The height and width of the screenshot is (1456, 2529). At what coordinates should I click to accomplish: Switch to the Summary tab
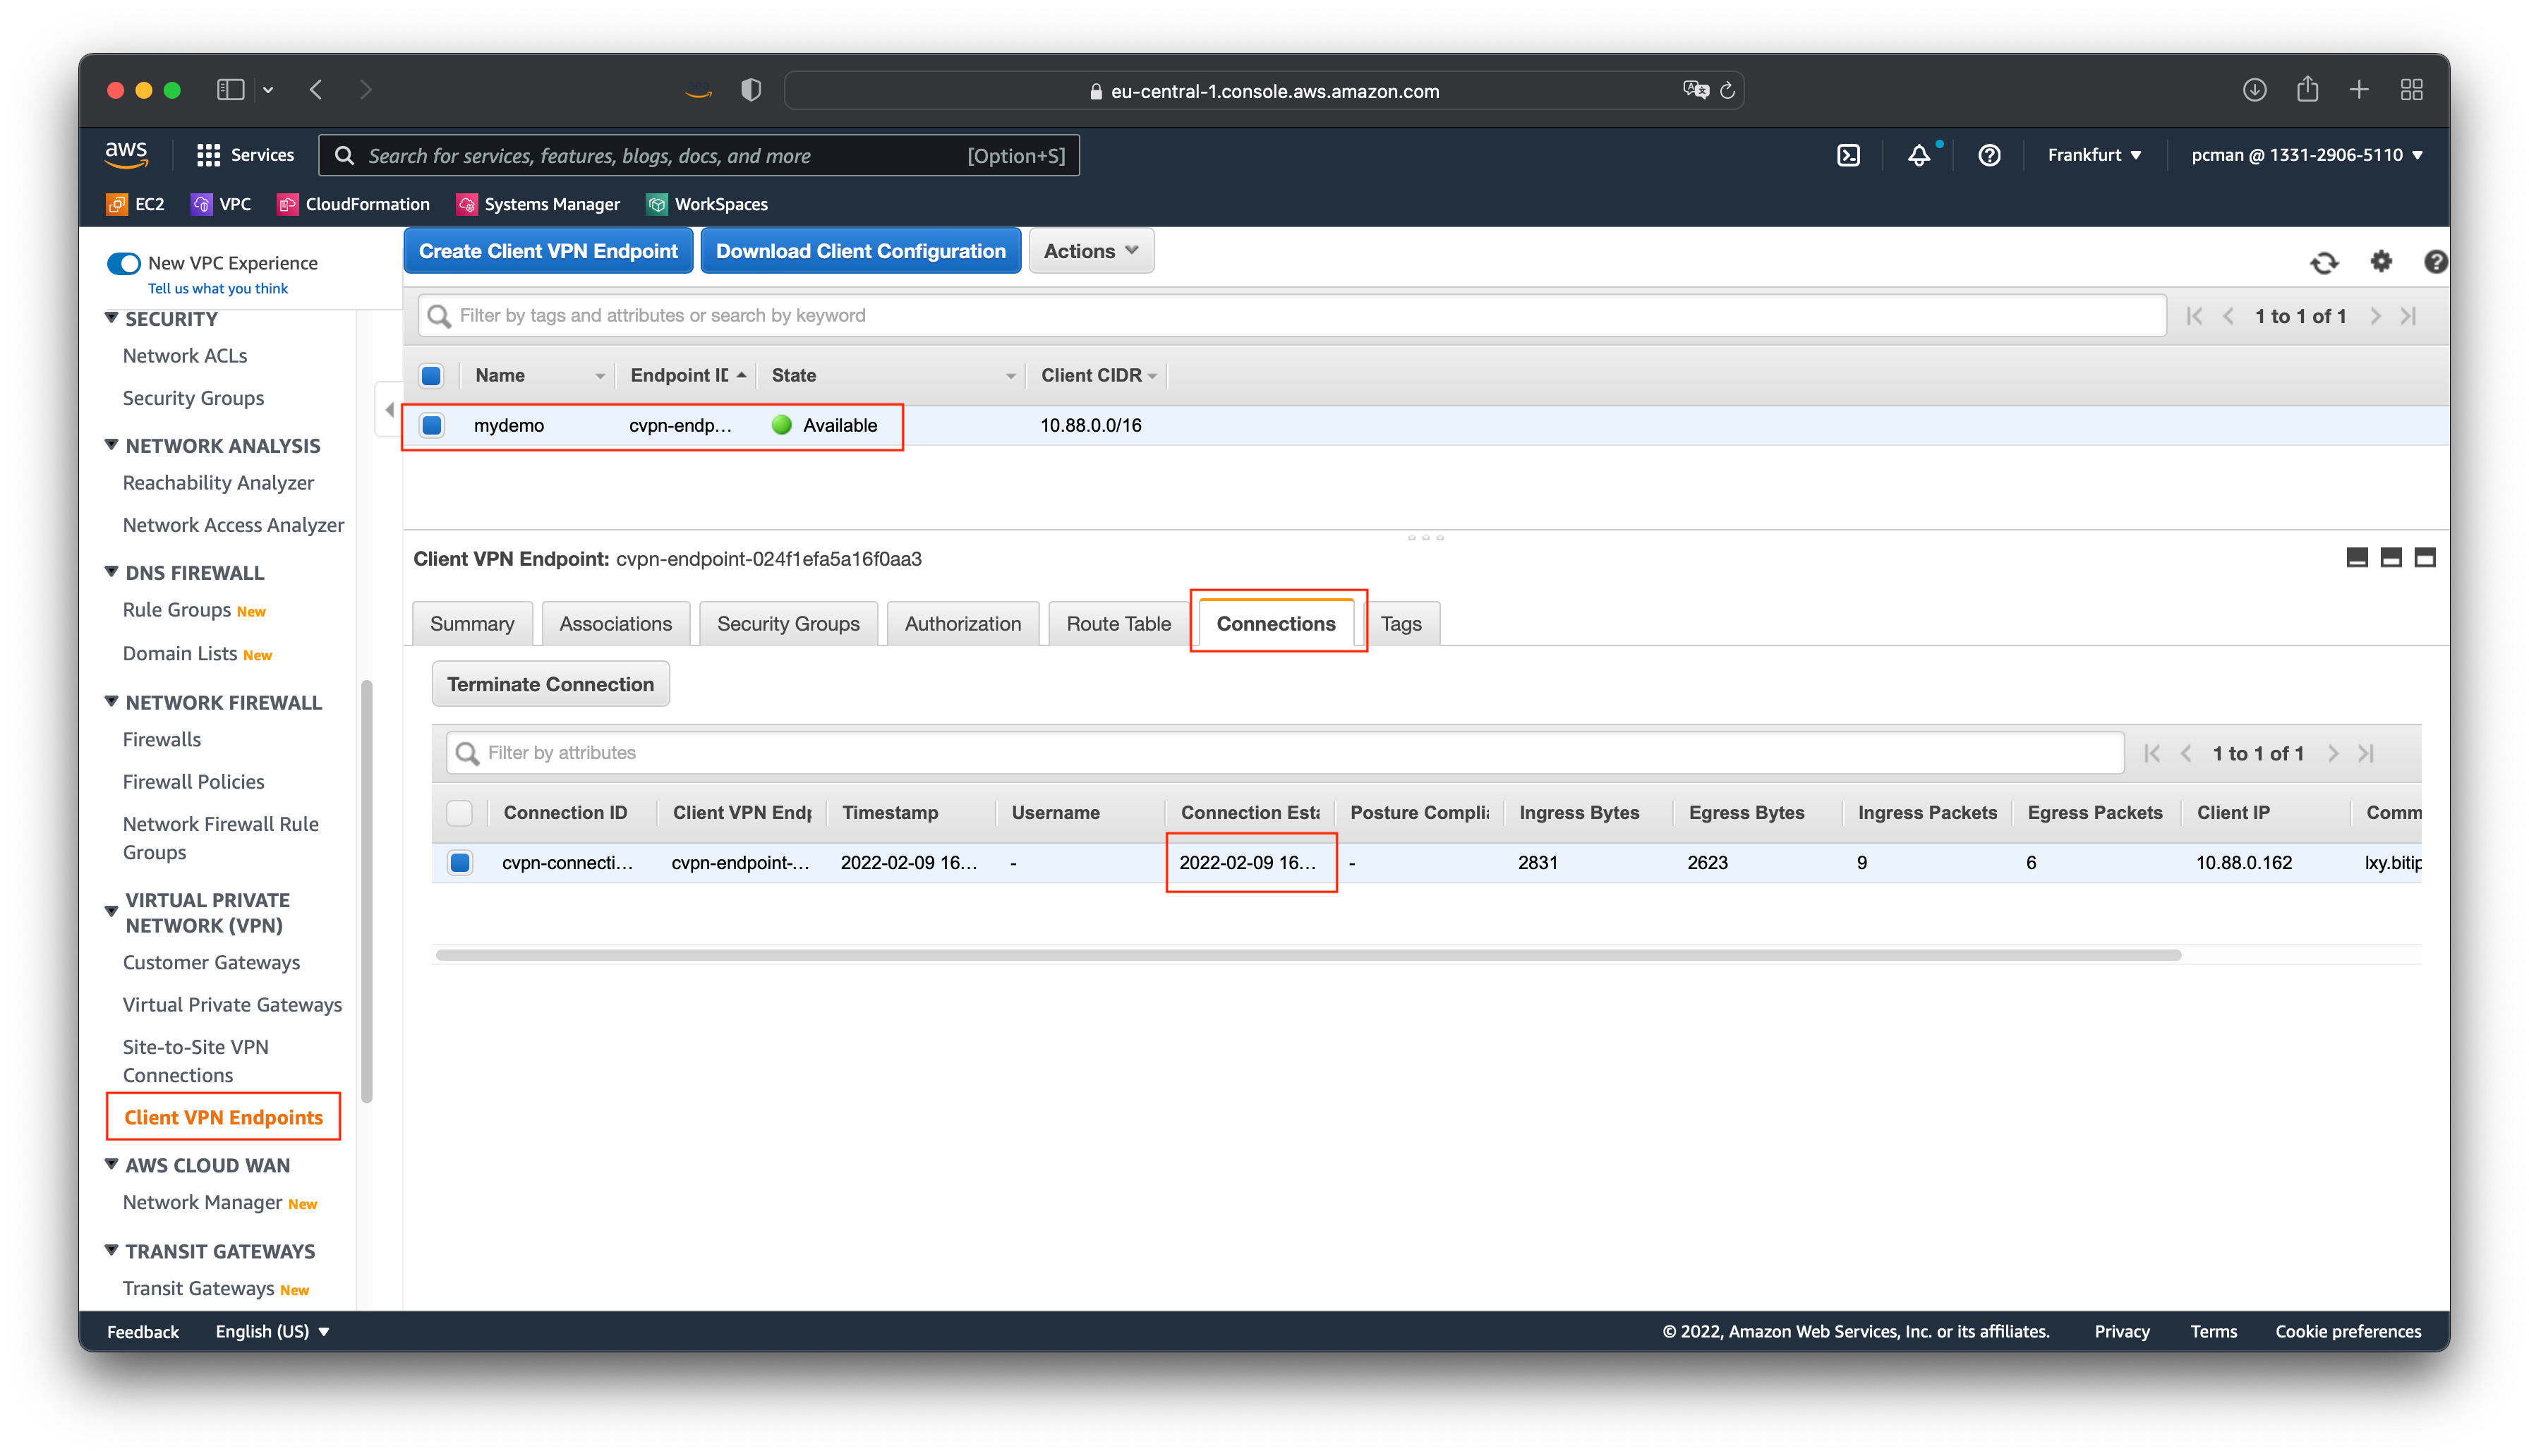click(472, 624)
